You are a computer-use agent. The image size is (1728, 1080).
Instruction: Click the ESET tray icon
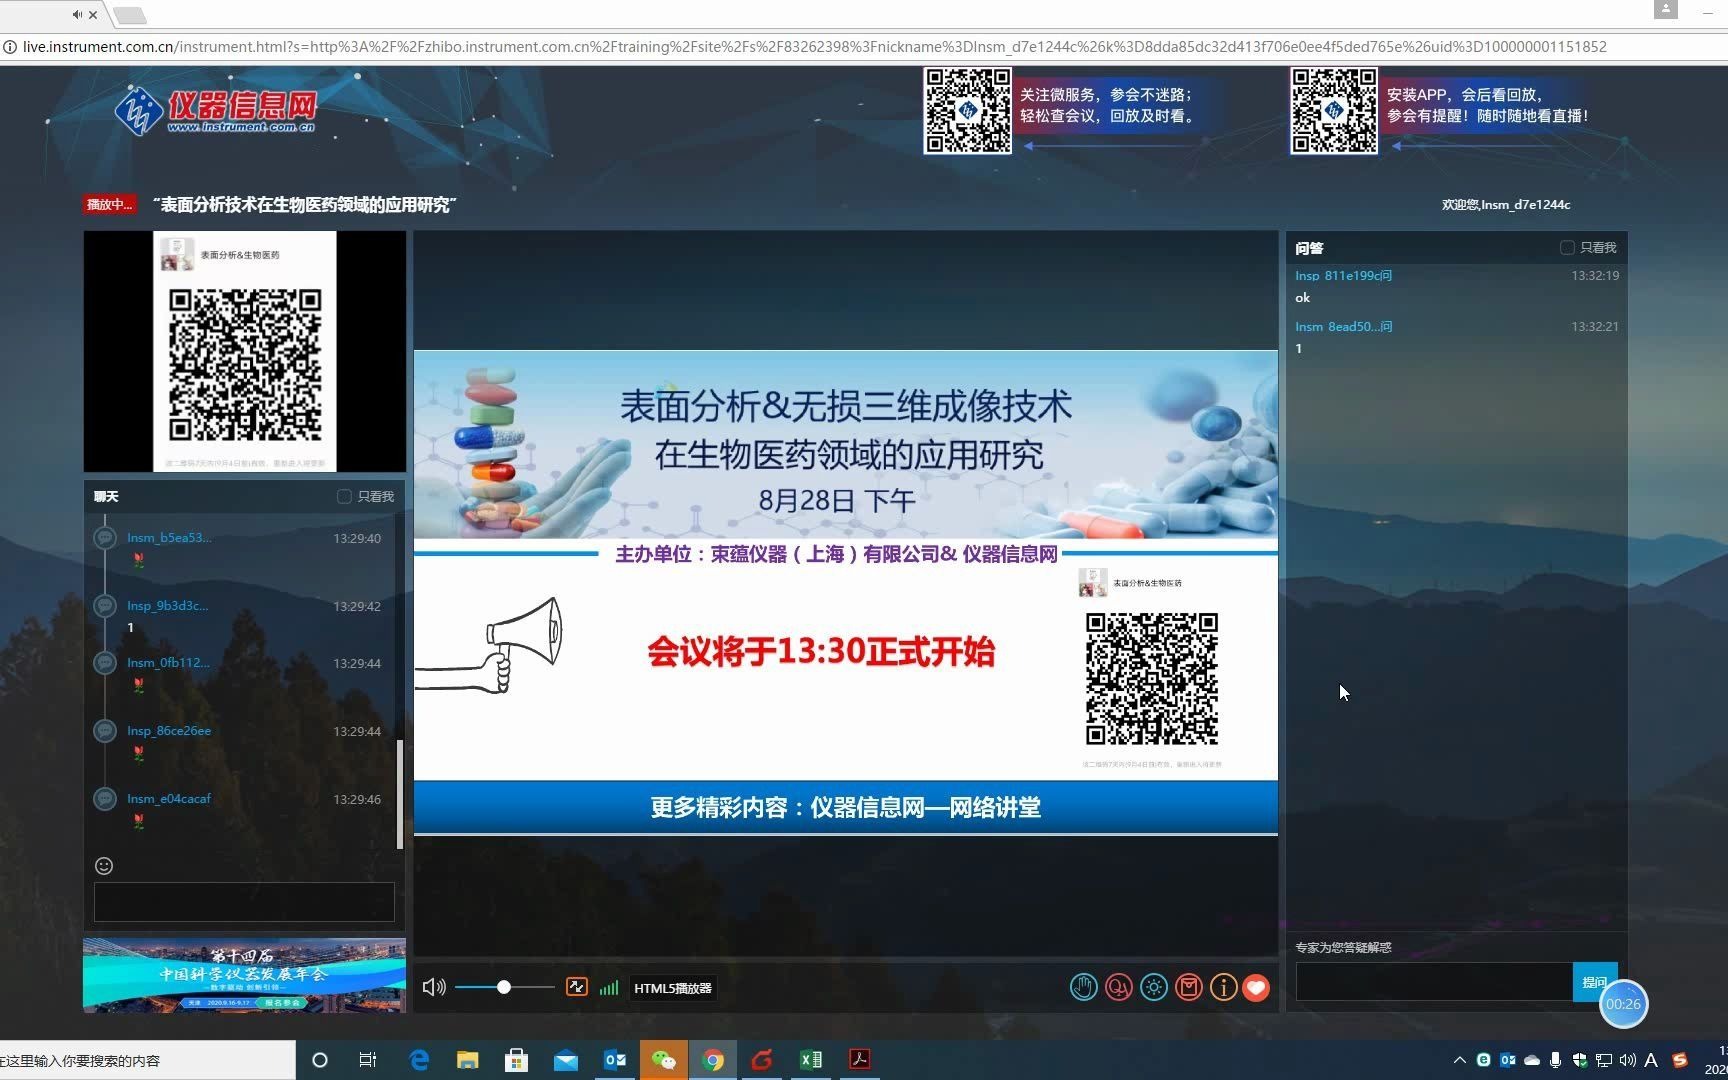(1484, 1060)
